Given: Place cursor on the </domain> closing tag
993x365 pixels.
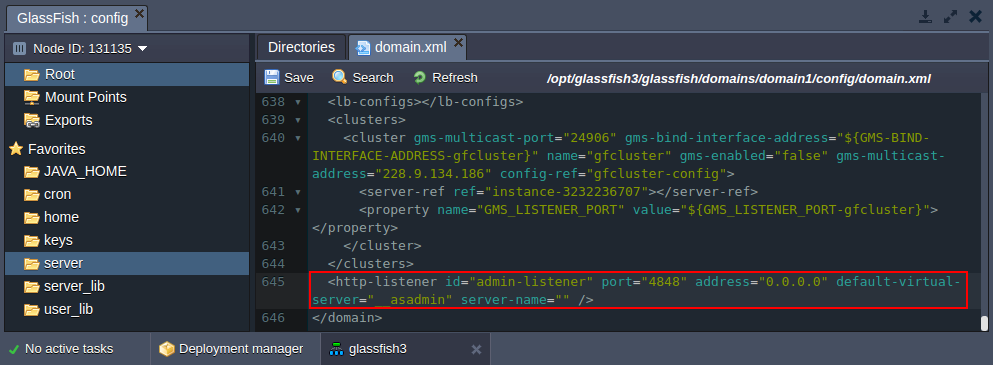Looking at the screenshot, I should (x=347, y=317).
